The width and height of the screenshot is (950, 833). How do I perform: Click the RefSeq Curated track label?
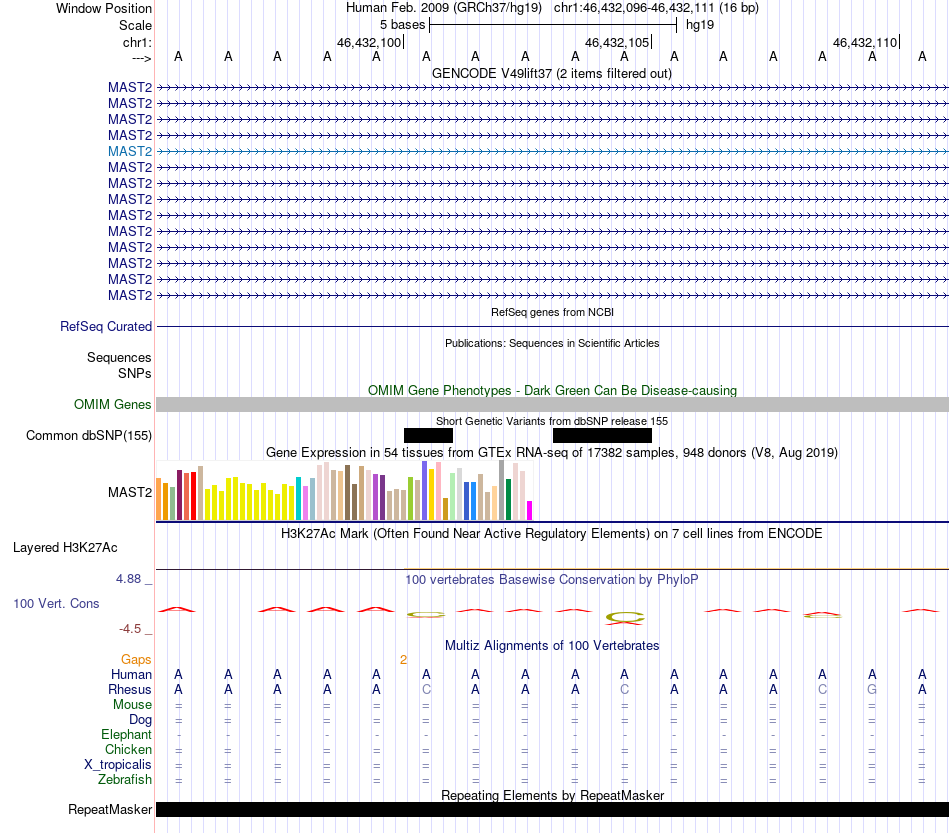[106, 327]
